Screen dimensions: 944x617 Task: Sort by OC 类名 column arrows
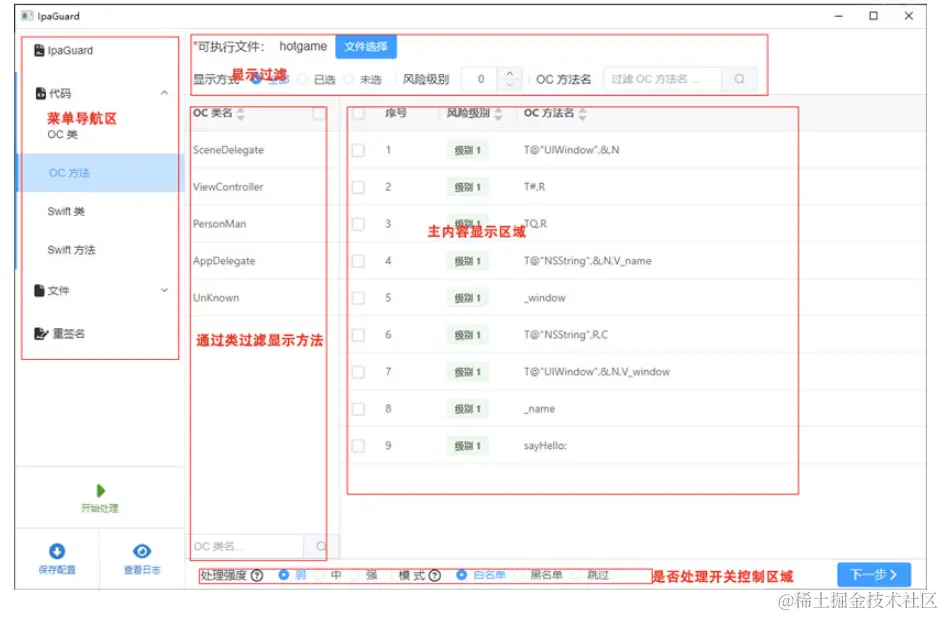pos(240,114)
